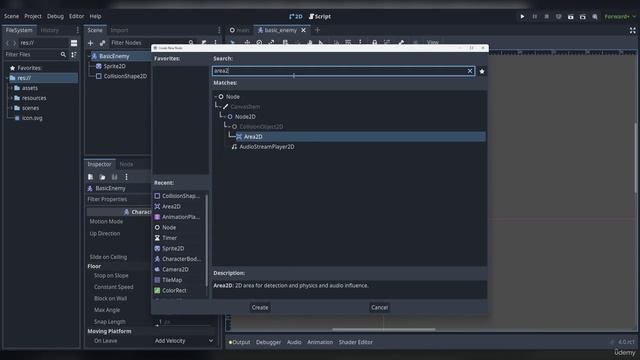The height and width of the screenshot is (360, 640).
Task: Select Node2D in the Matches tree
Action: 245,117
